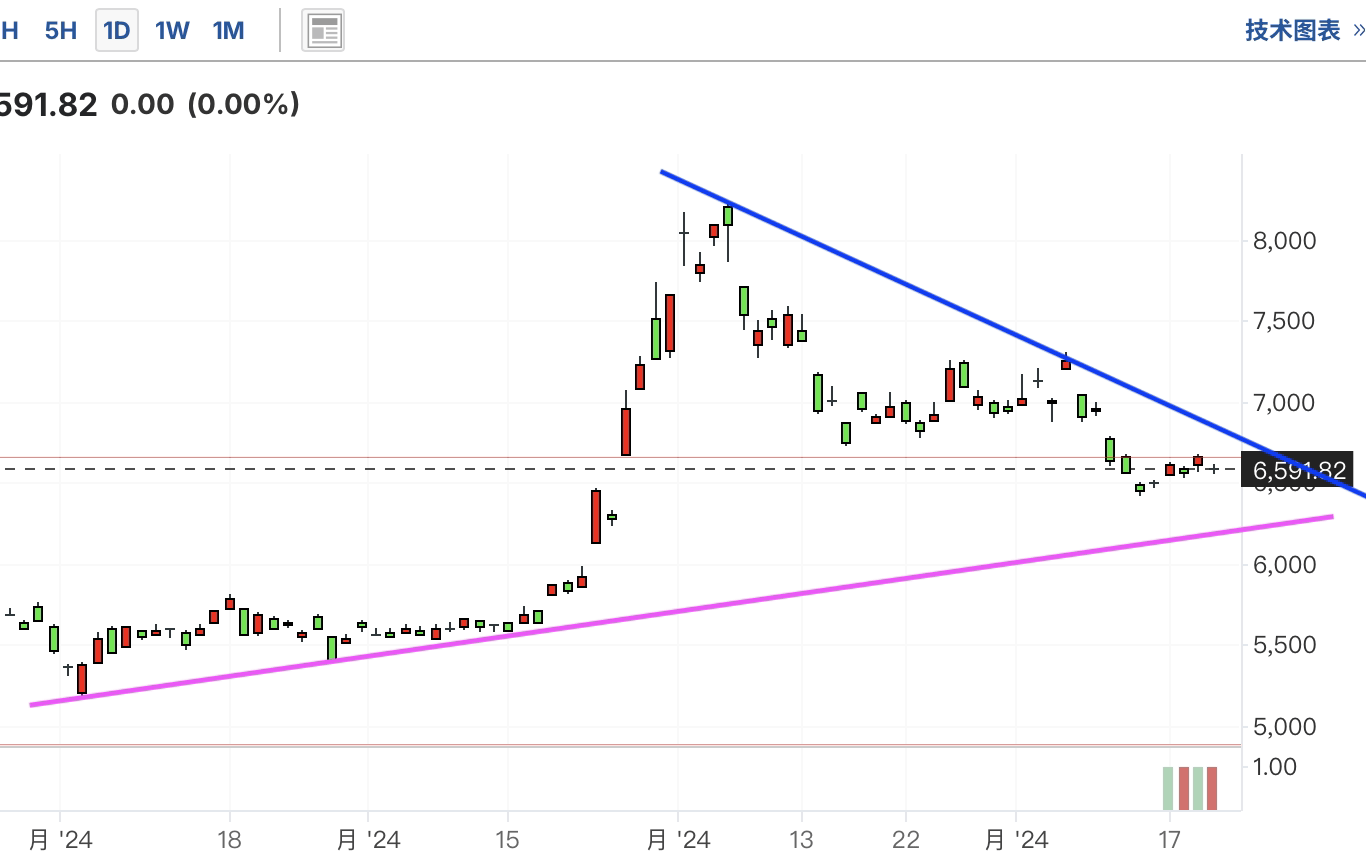Select the 5H timeframe tab
Screen dimensions: 1366x862
60,30
